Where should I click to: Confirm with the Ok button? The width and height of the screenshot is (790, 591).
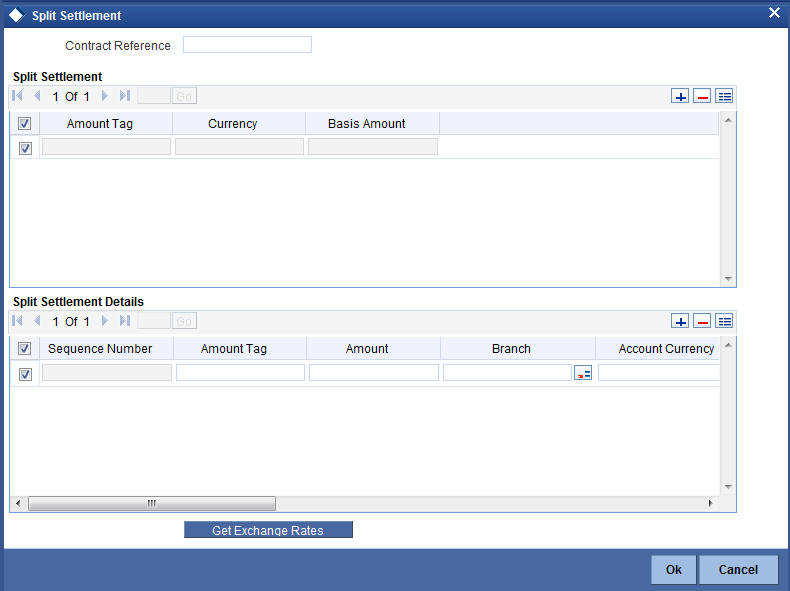[673, 569]
